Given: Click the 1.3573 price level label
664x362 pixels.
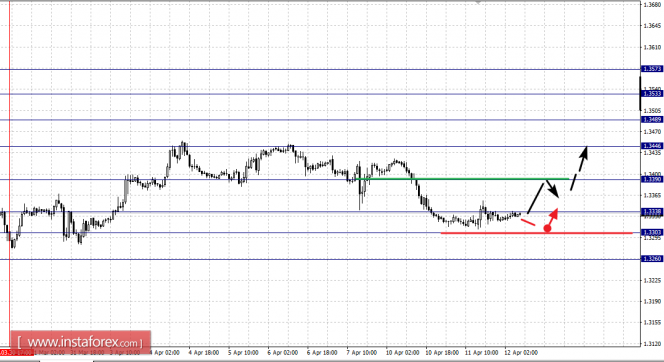Looking at the screenshot, I should tap(652, 69).
